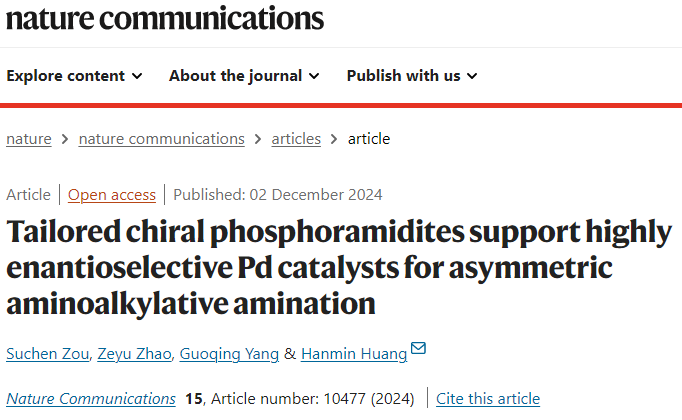Open the About the journal menu label
The width and height of the screenshot is (682, 420).
[x=235, y=76]
